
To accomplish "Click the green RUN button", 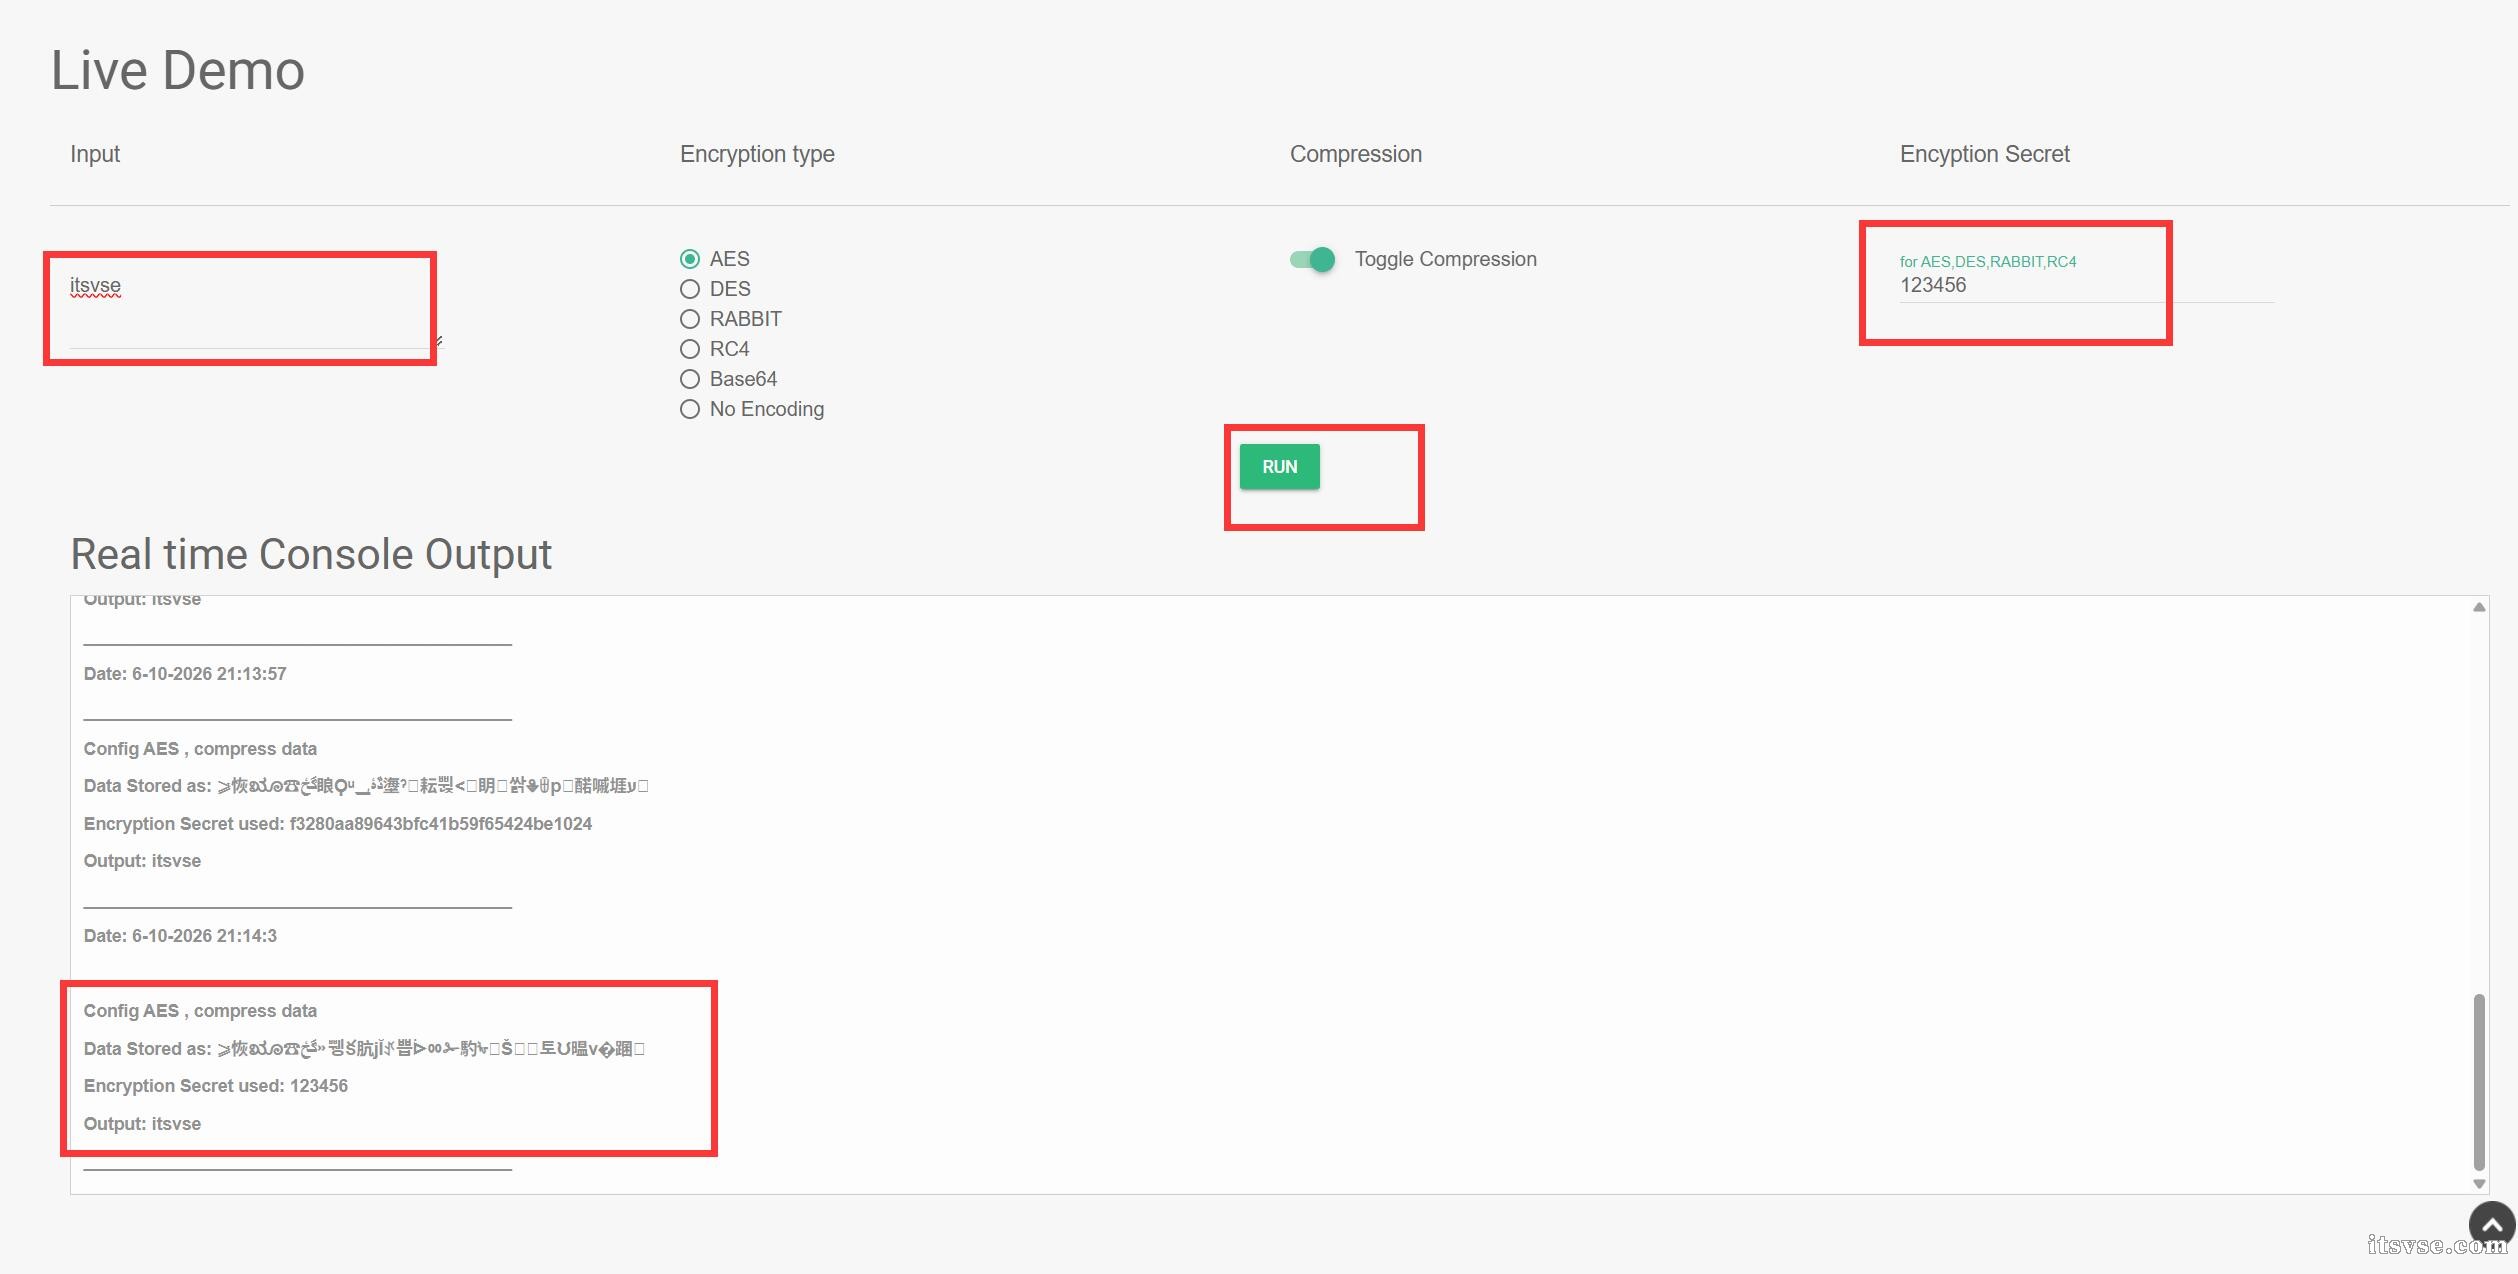I will click(x=1279, y=467).
